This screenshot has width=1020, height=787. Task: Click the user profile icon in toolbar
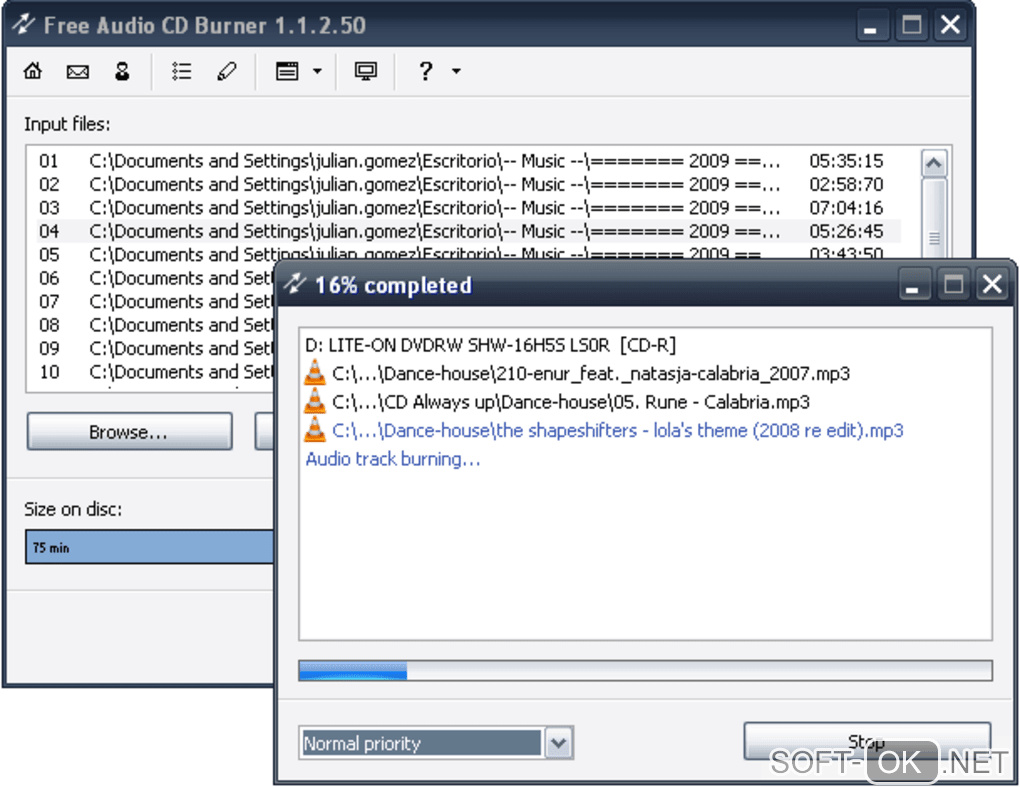pos(122,70)
